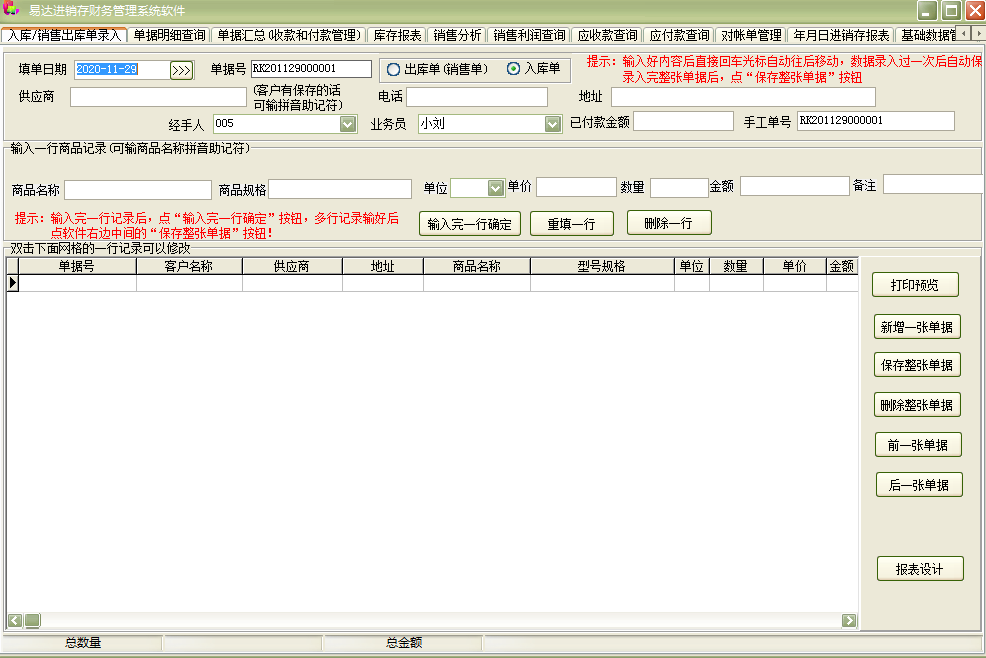Click the grid scrollbar right arrow
Screen dimensions: 986x658
[849, 620]
